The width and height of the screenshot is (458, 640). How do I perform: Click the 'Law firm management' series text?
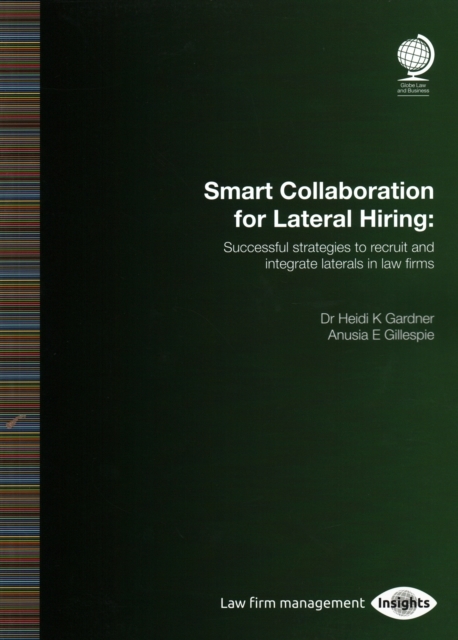coord(292,603)
